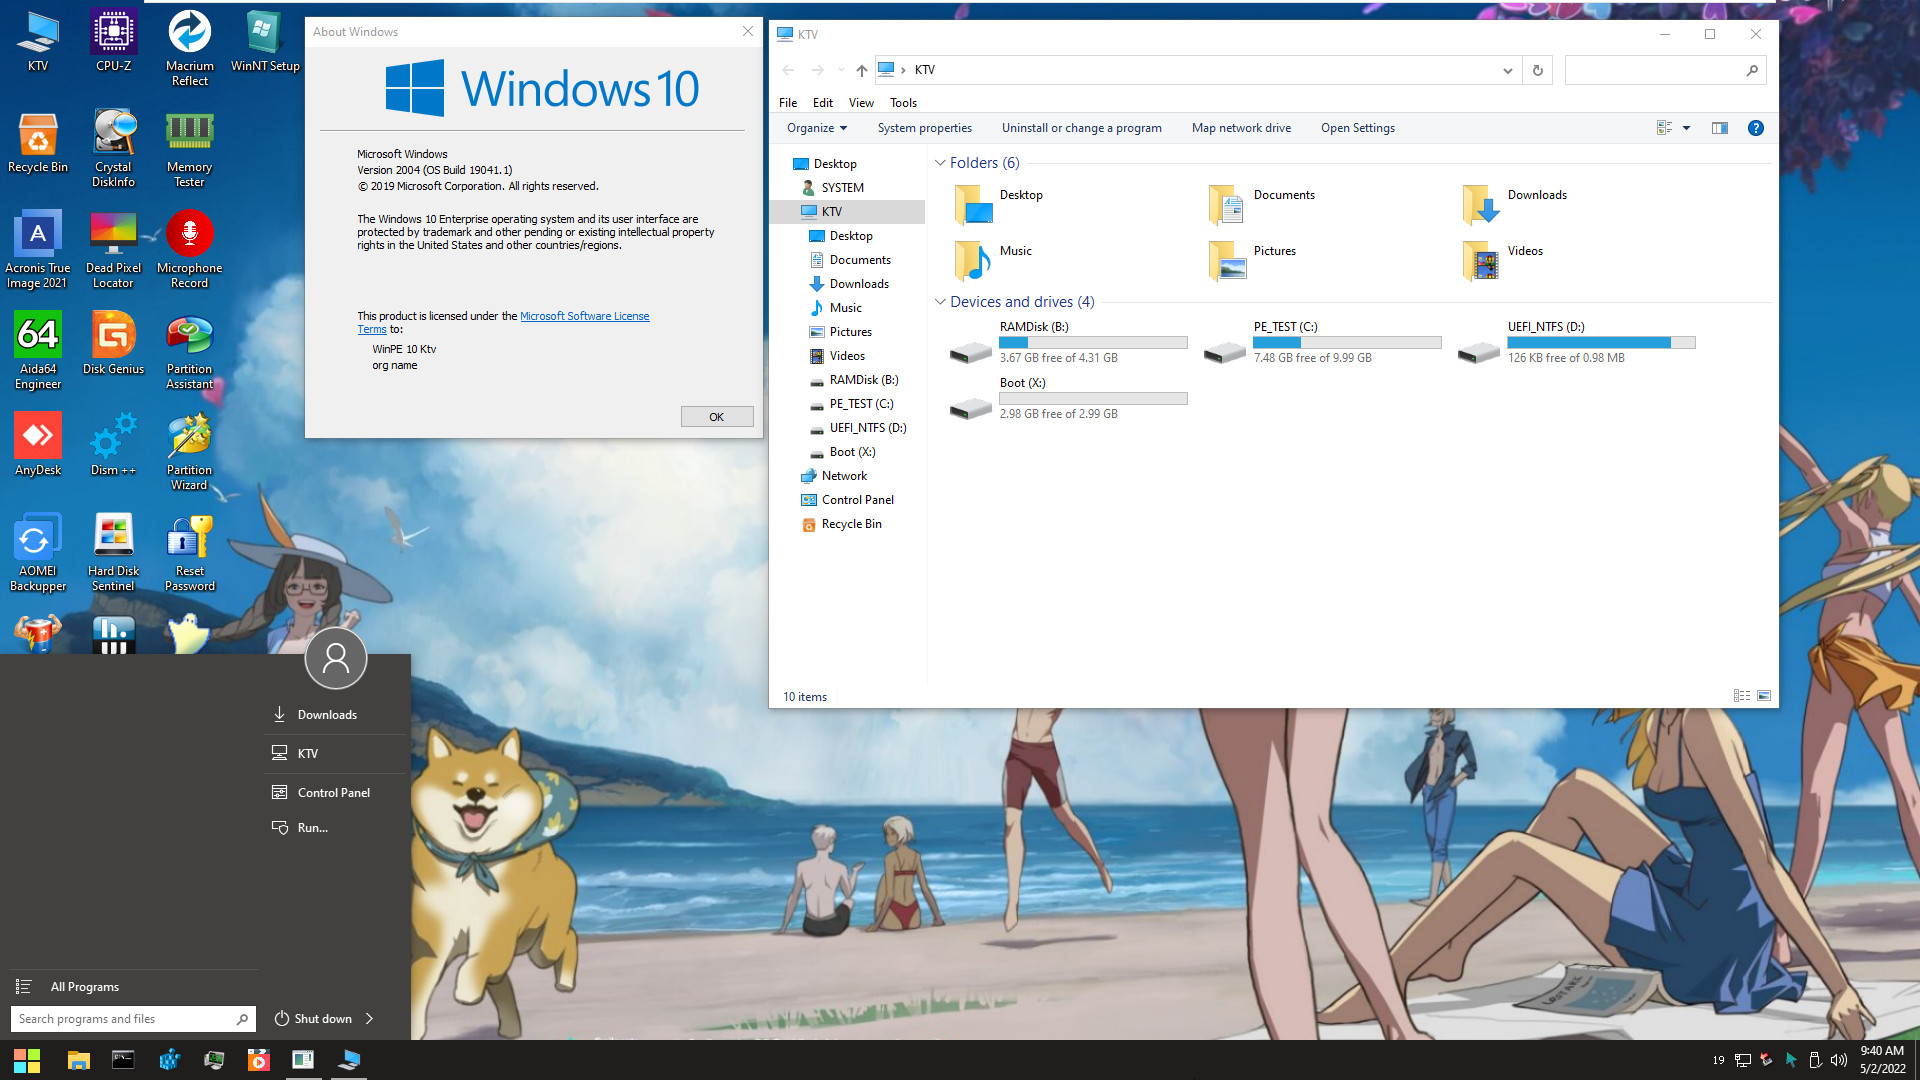
Task: Expand the address bar history dropdown
Action: pyautogui.click(x=1507, y=70)
